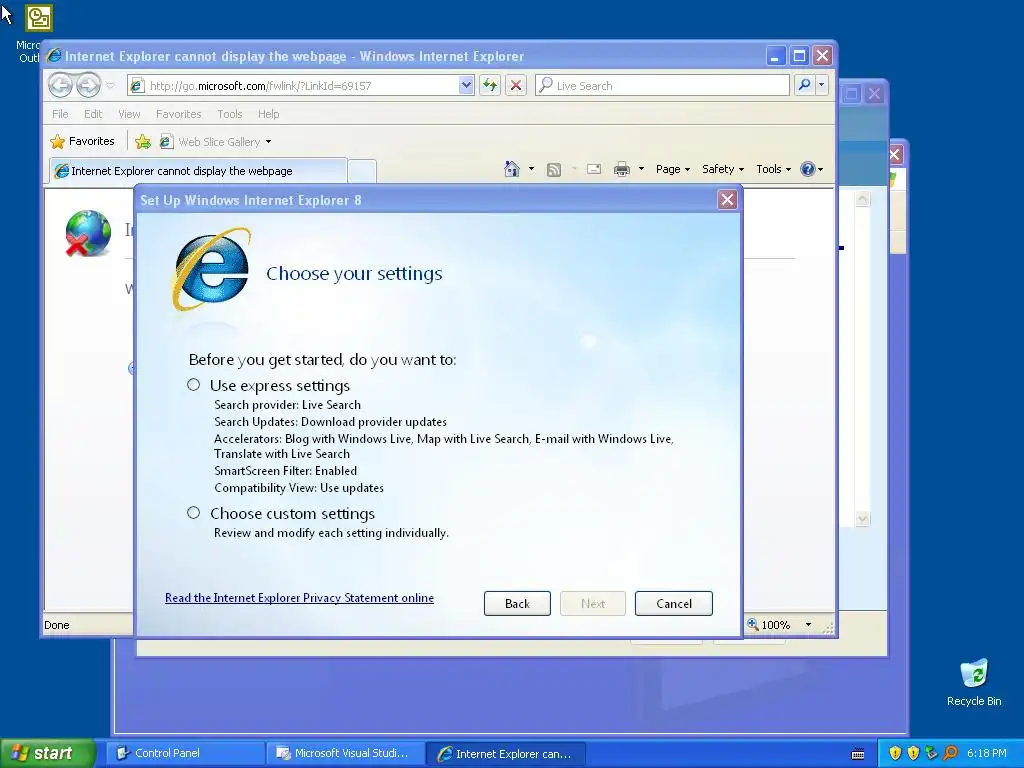Click the zoom level magnifier in status bar
This screenshot has height=768, width=1024.
click(753, 624)
